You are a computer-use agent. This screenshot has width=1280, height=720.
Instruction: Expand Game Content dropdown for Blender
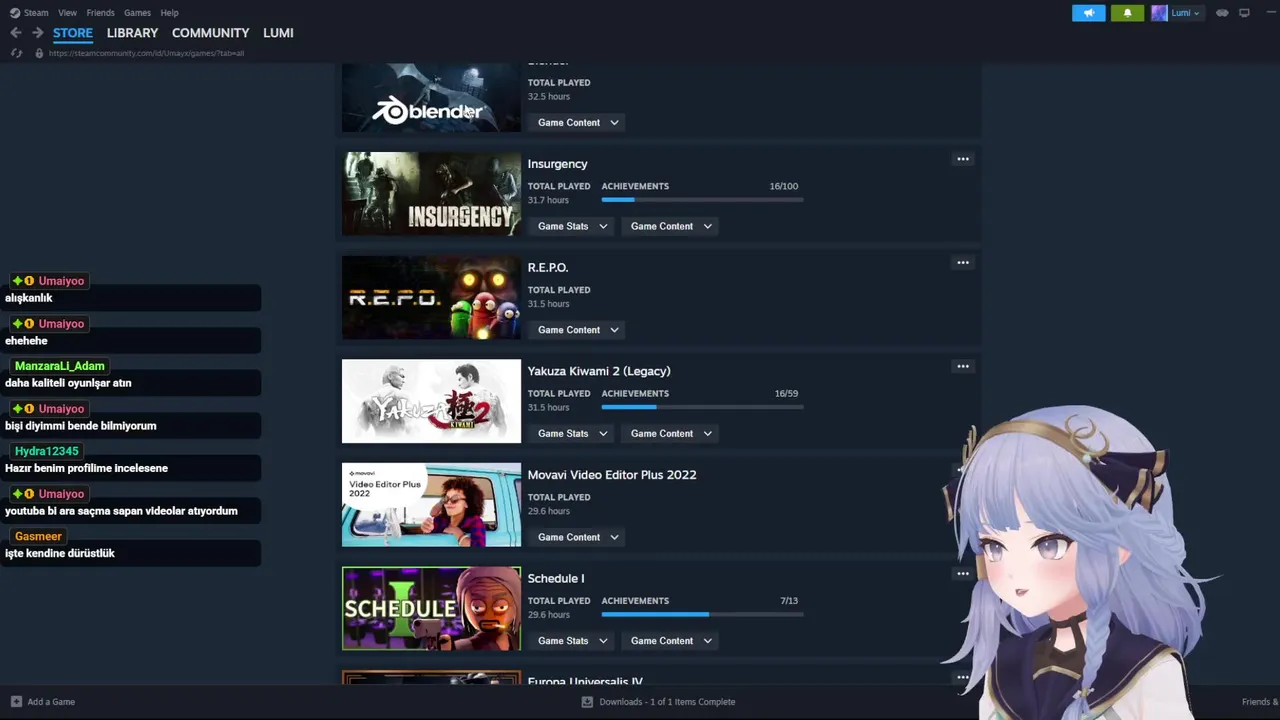[578, 123]
